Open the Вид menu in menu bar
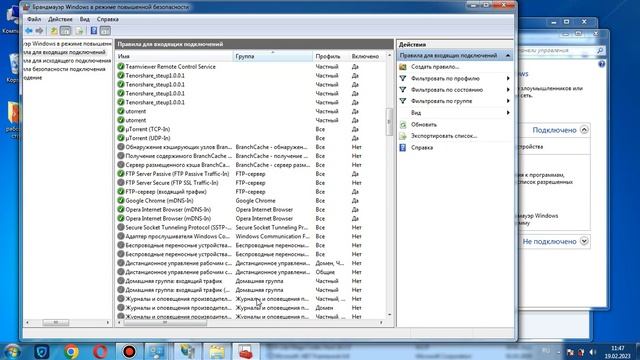This screenshot has width=640, height=360. 84,19
